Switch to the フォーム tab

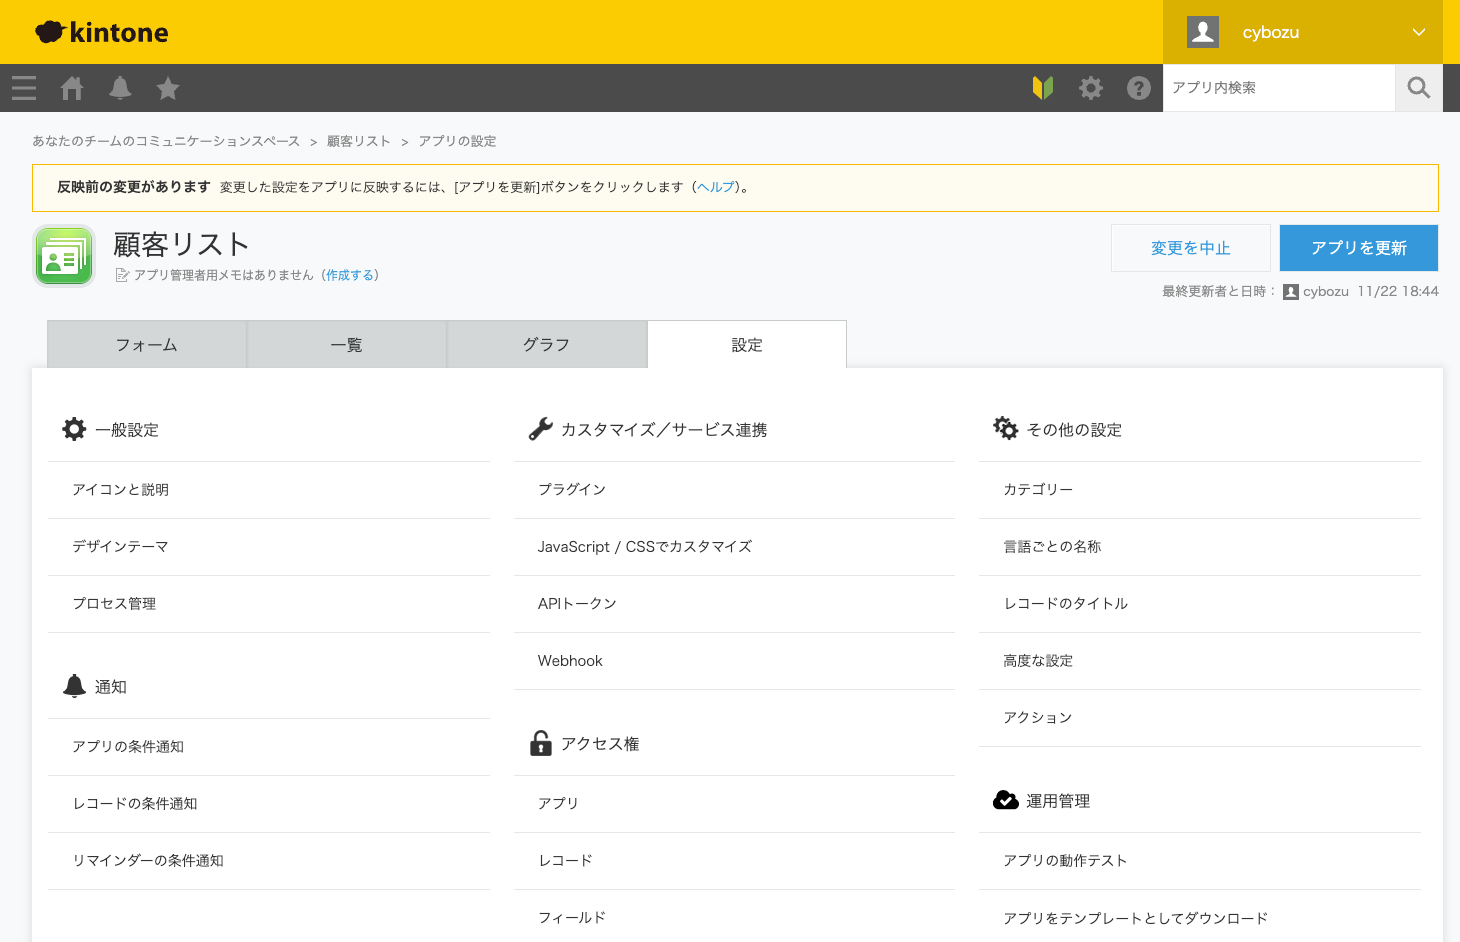pyautogui.click(x=147, y=344)
